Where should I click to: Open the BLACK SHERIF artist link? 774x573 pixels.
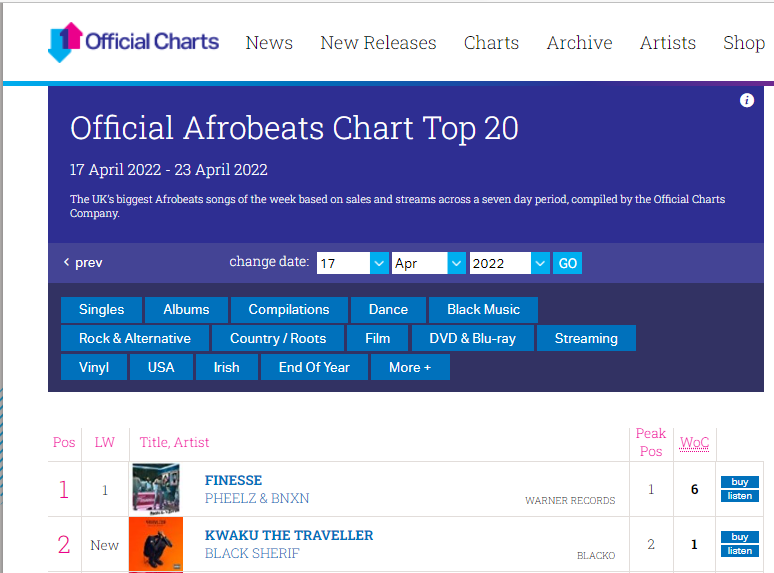tap(252, 553)
